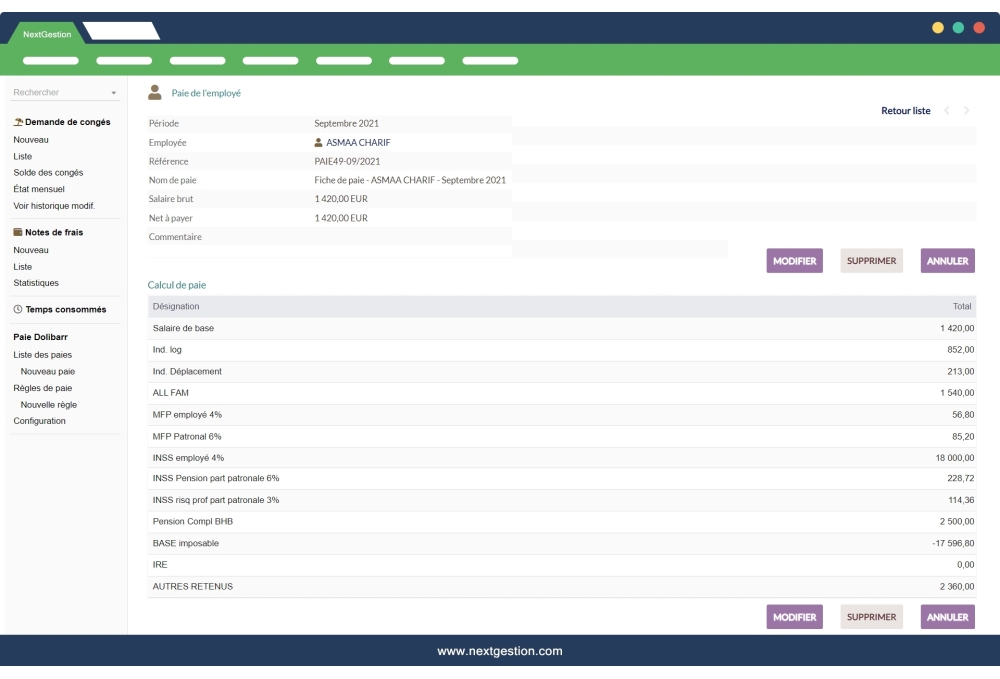Screen dimensions: 1000x679
Task: Select the last tab in the green navigation bar
Action: click(489, 60)
